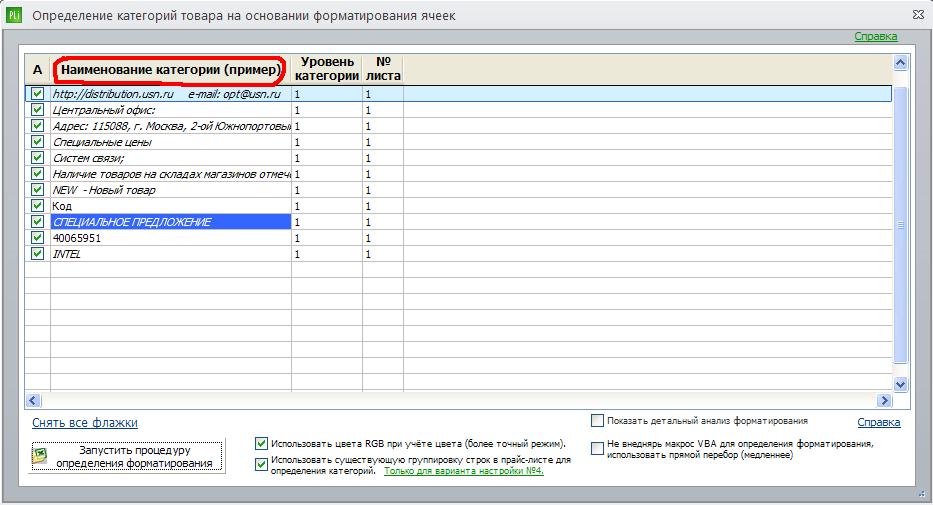Toggle checkbox for Код row
933x505 pixels.
(x=37, y=206)
